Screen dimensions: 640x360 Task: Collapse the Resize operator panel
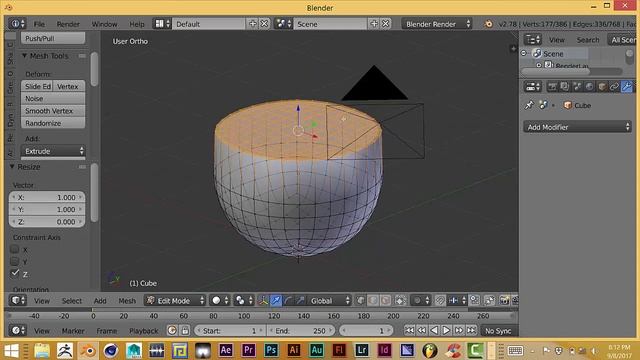pyautogui.click(x=12, y=167)
